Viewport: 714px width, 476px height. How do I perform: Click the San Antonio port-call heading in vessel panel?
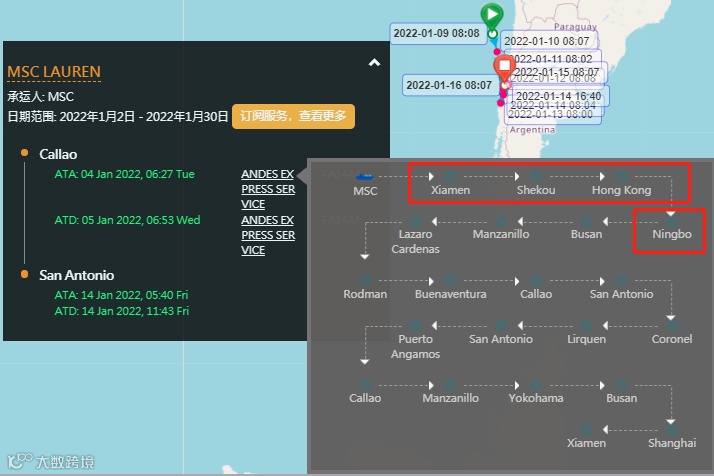(x=76, y=275)
